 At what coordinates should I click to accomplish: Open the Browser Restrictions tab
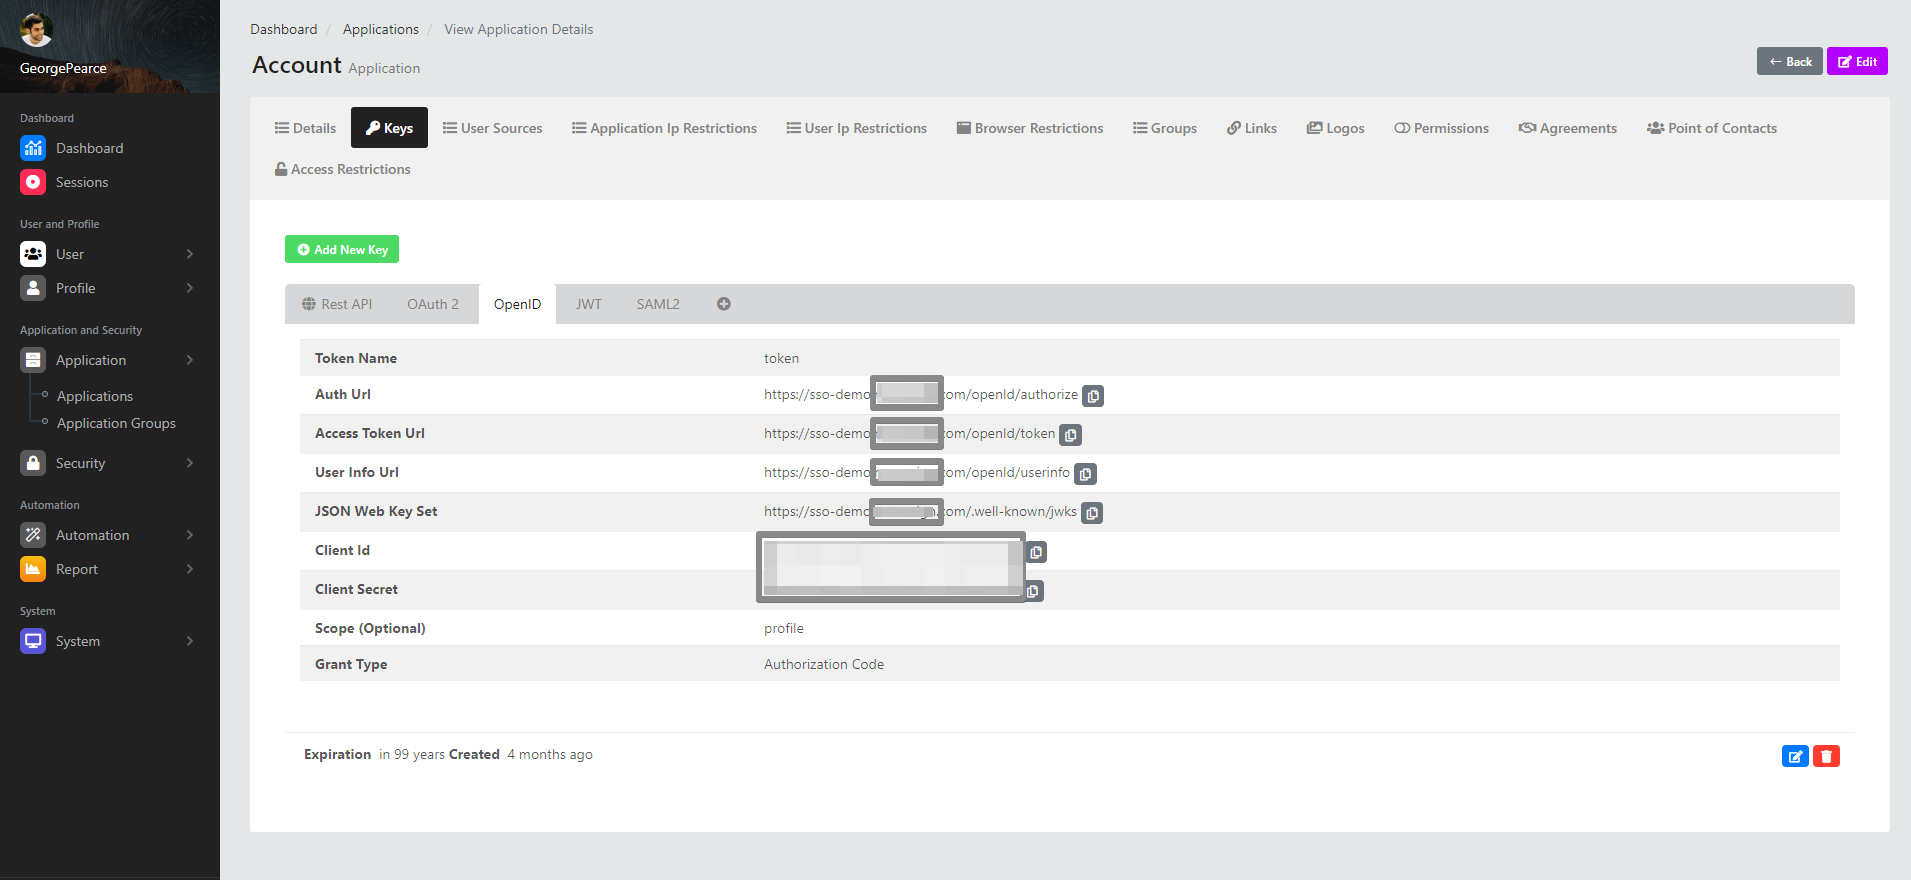pos(1029,128)
